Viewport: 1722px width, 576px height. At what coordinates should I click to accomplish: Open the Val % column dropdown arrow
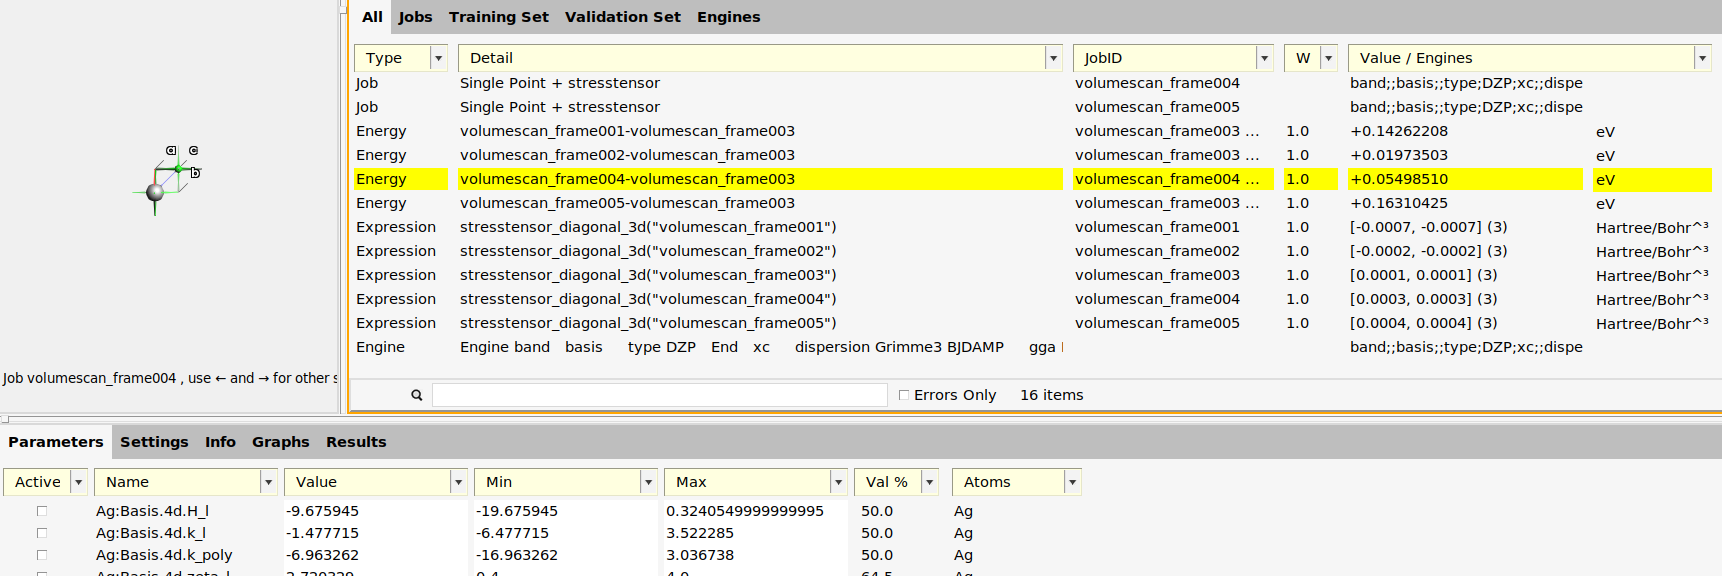[929, 482]
